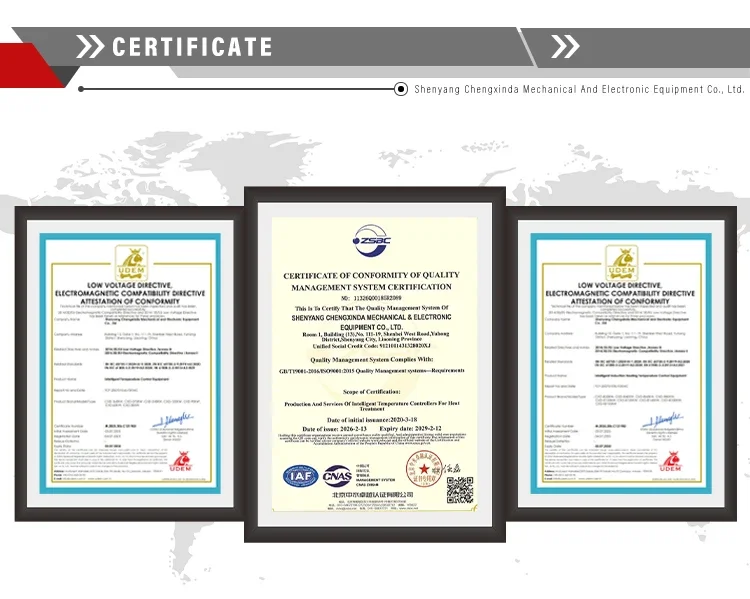The image size is (750, 599).
Task: Click the gold UDEM logo on right certificate
Action: tap(622, 263)
